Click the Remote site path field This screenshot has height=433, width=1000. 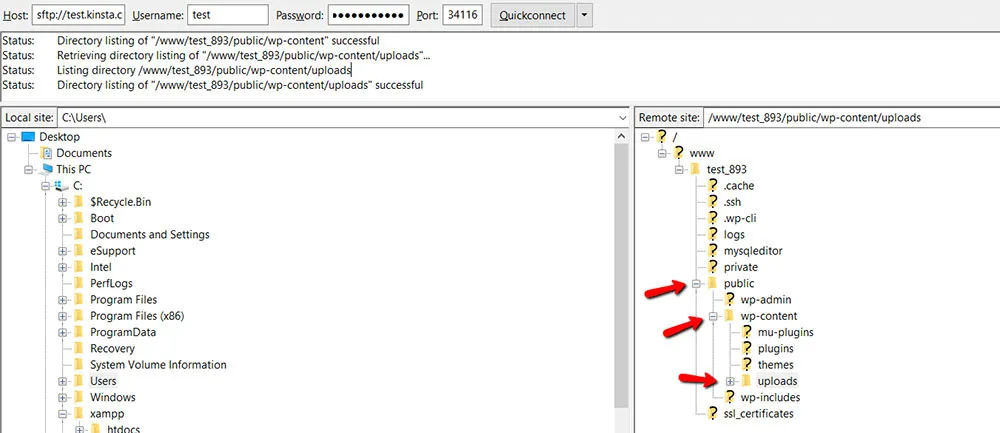pos(851,118)
